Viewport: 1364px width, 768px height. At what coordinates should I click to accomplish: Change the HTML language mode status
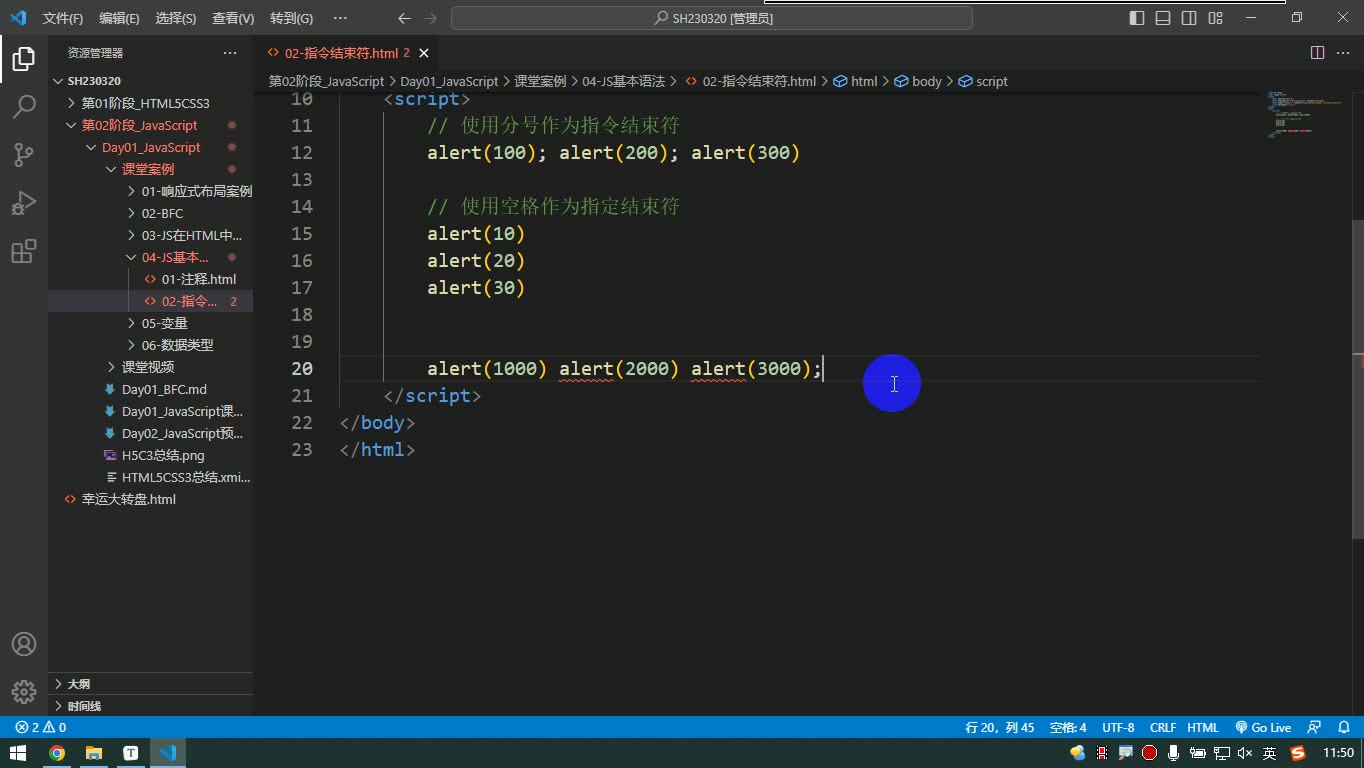pyautogui.click(x=1203, y=728)
